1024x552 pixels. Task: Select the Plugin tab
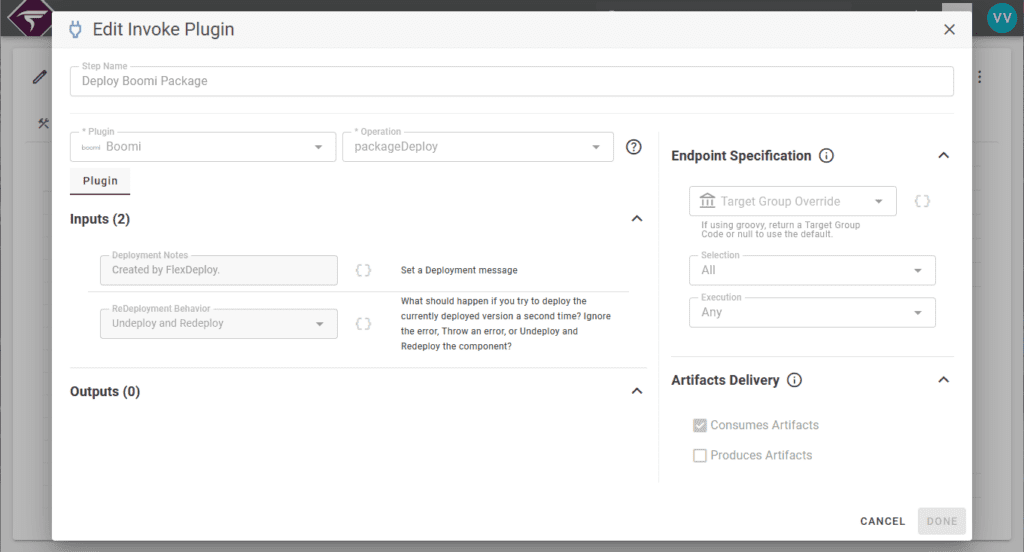click(100, 181)
